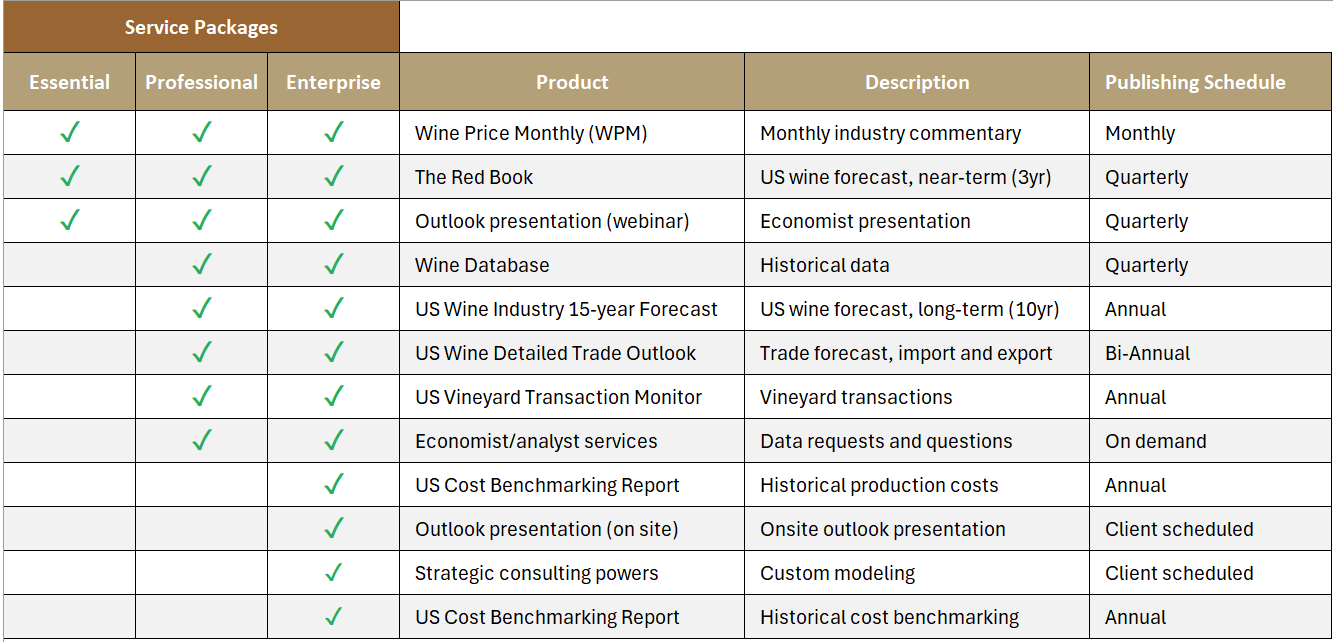Select Enterprise checkmark for Strategic consulting powers
Screen dimensions: 1333x642
pyautogui.click(x=334, y=572)
